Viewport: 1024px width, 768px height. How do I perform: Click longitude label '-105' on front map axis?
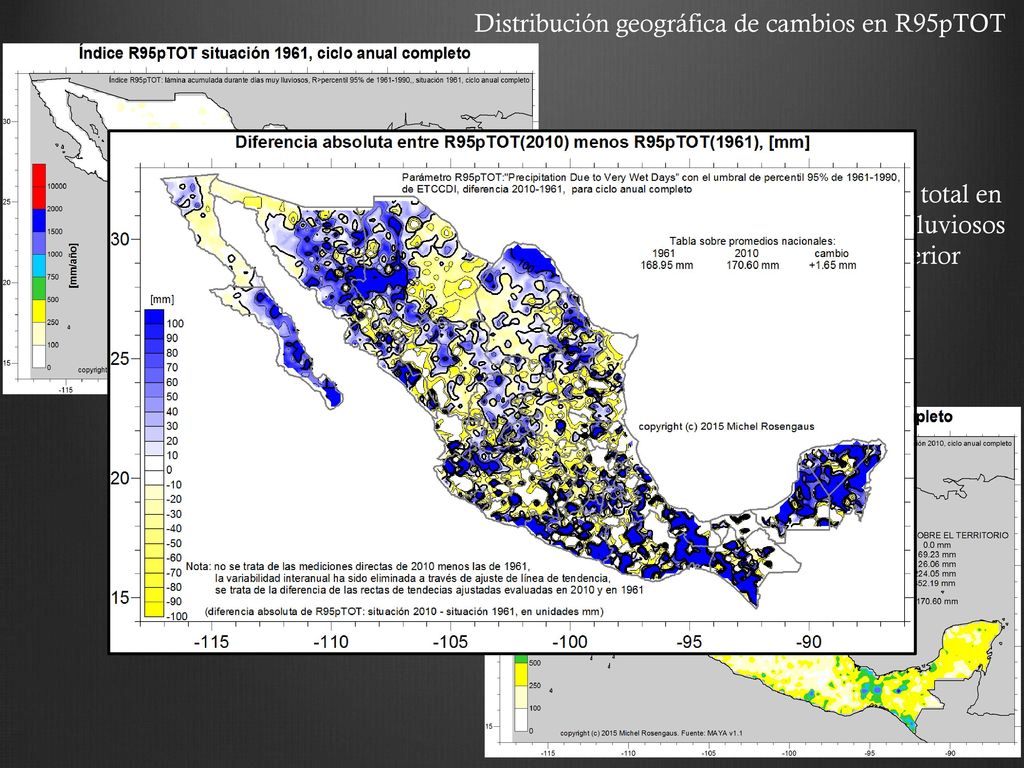[x=450, y=642]
